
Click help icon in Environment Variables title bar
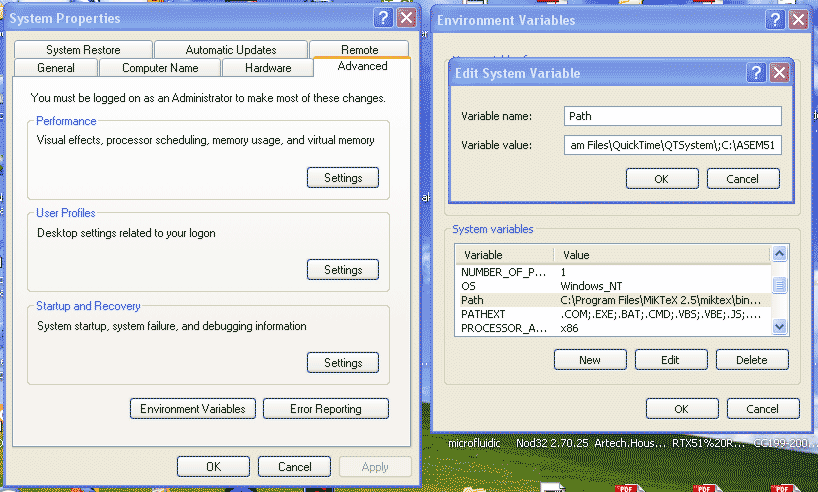[775, 20]
